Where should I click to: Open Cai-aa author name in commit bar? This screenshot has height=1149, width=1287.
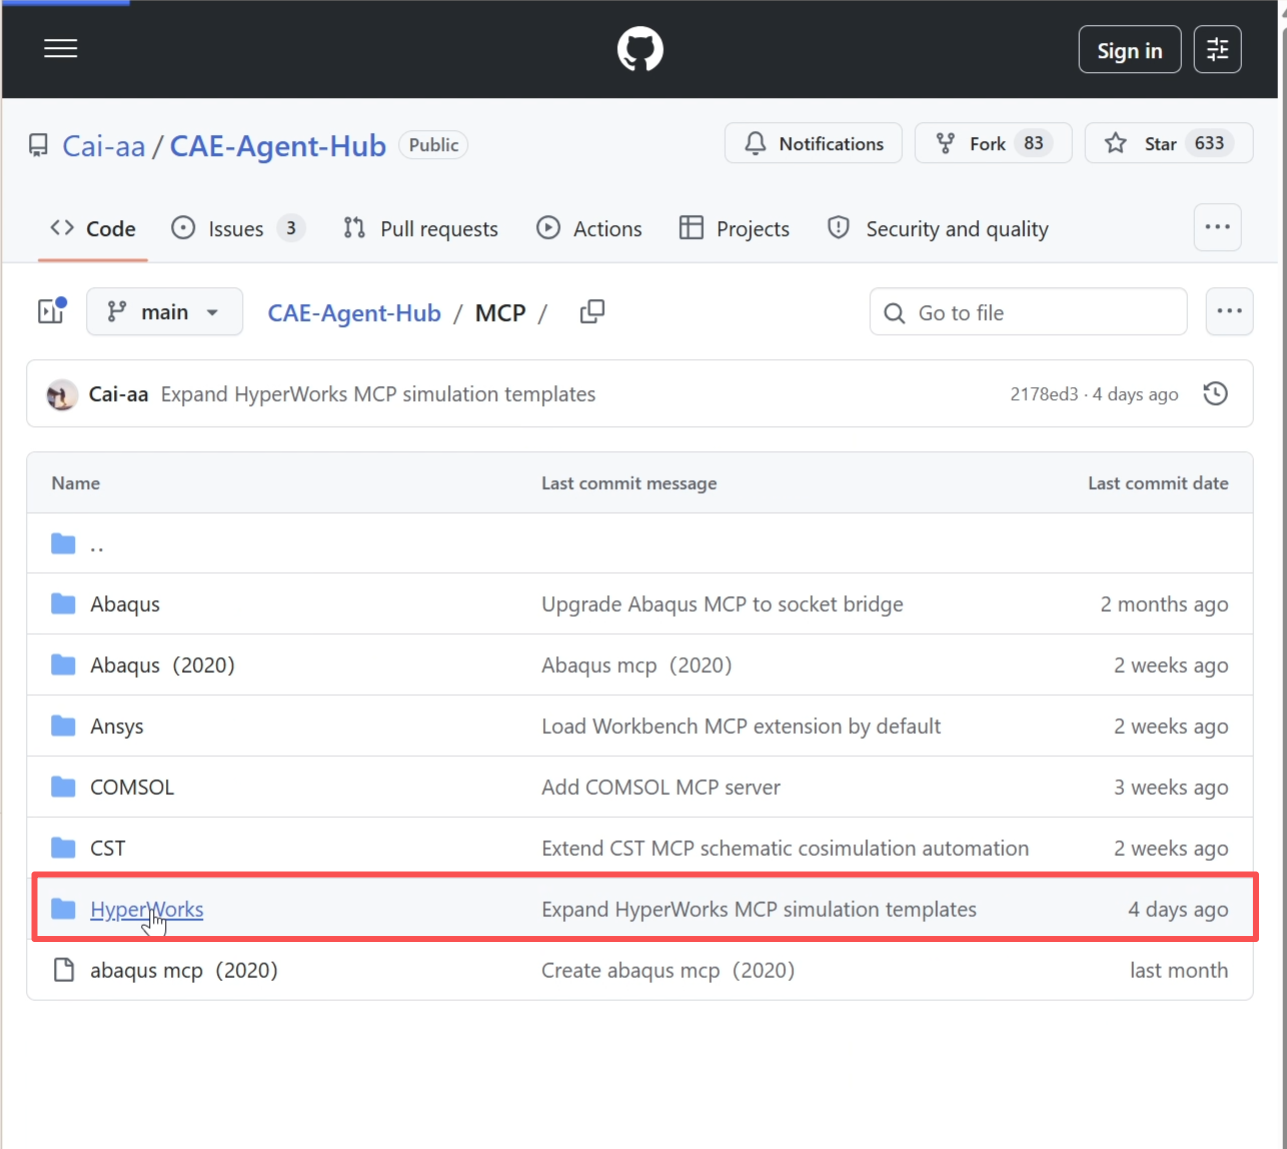118,394
